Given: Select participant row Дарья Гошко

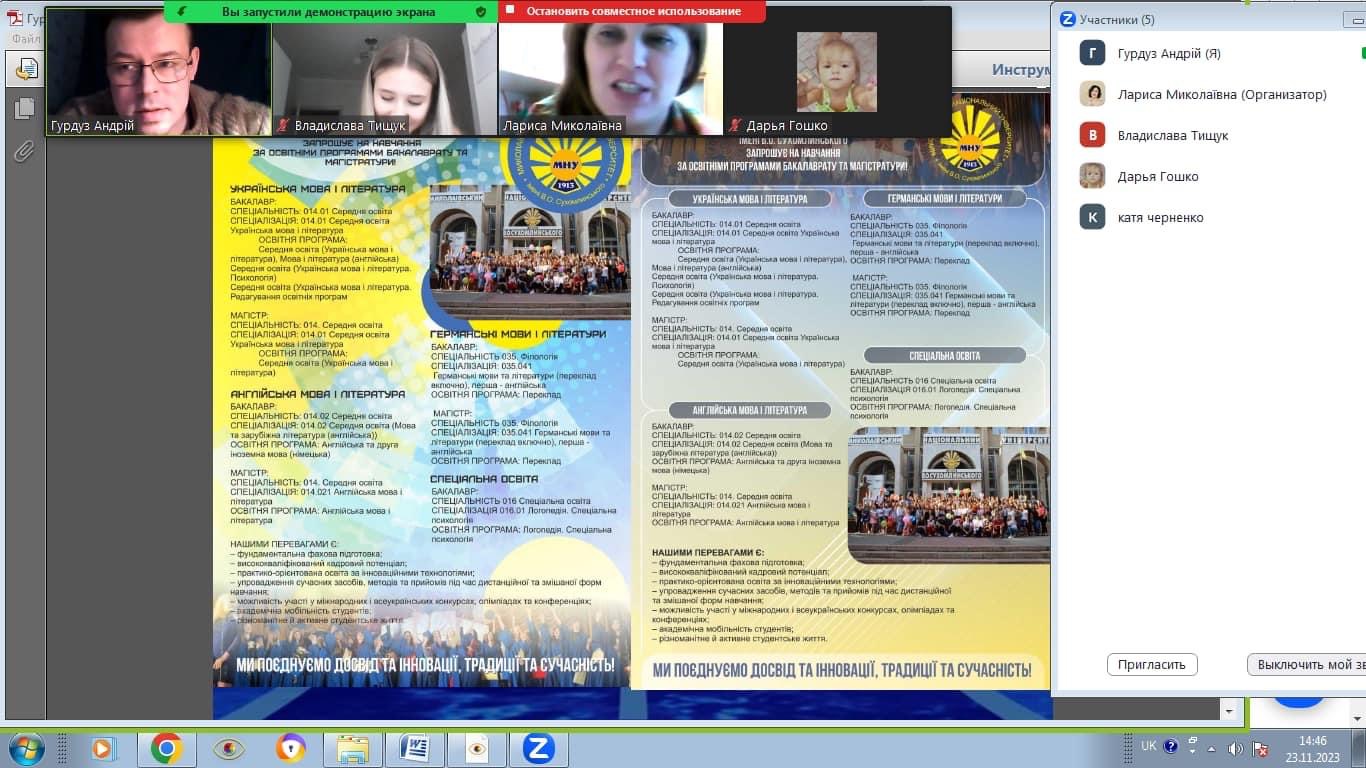Looking at the screenshot, I should [x=1212, y=176].
